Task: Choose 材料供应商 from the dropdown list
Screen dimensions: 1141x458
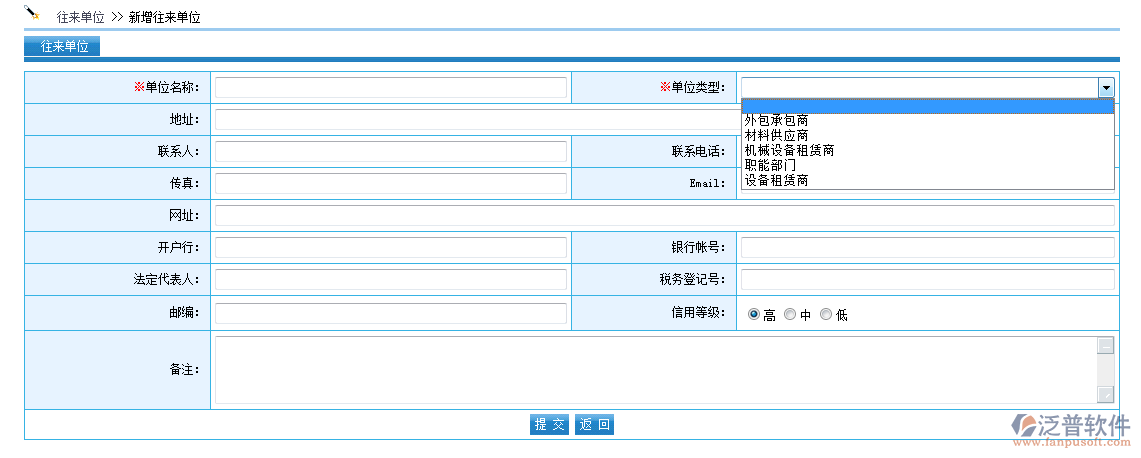Action: point(776,135)
